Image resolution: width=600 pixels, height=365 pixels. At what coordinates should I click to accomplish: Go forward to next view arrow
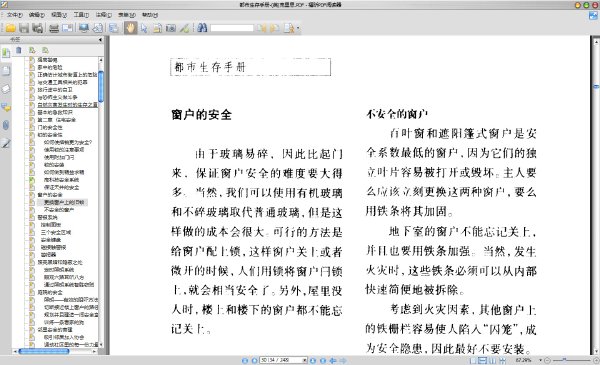click(343, 360)
